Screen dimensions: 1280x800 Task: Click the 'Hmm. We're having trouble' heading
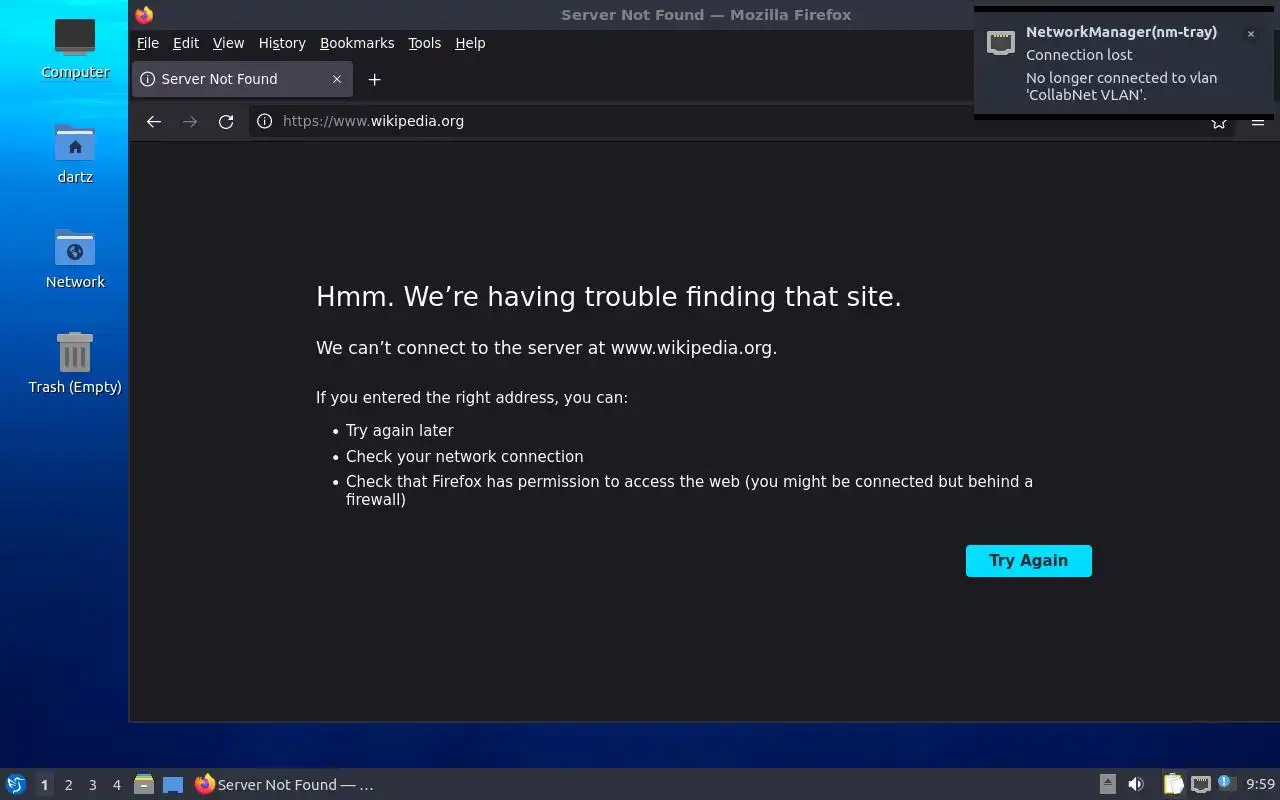click(x=609, y=297)
